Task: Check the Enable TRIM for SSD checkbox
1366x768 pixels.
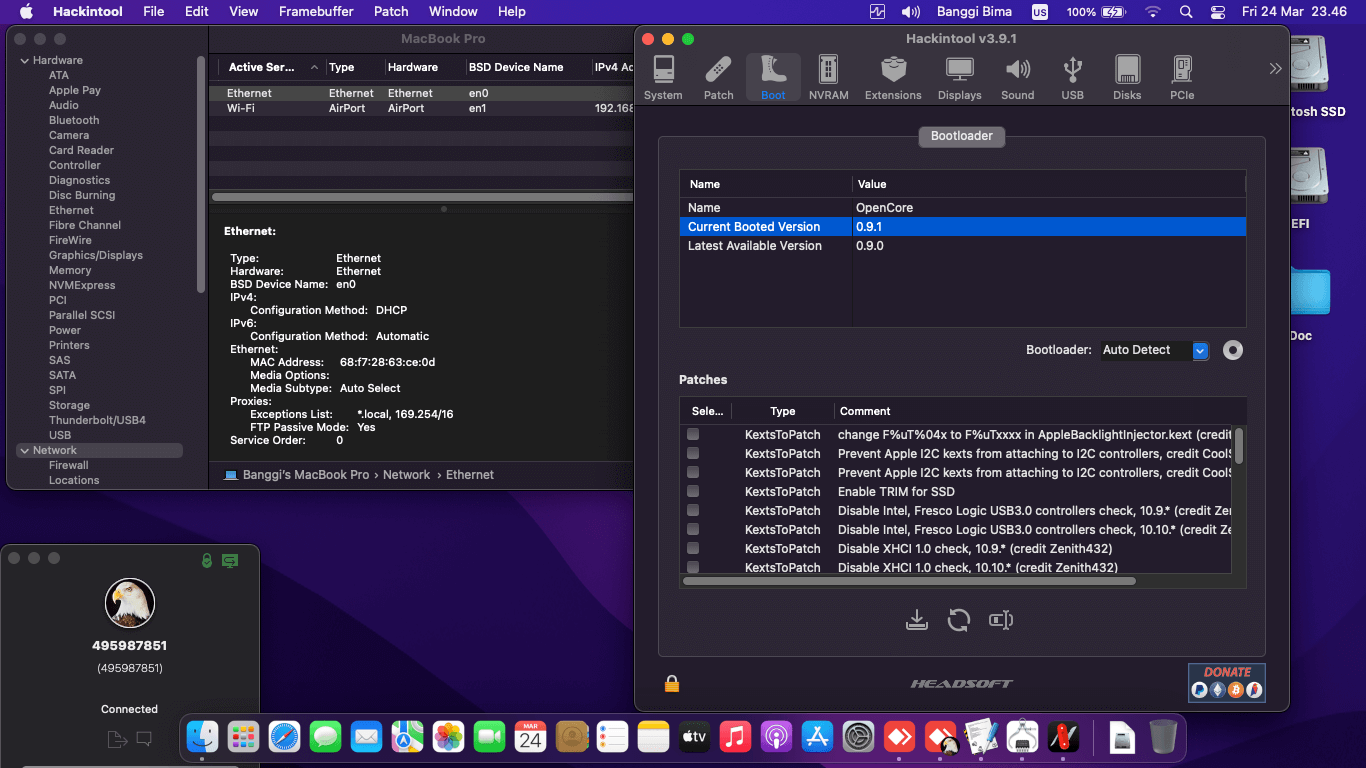Action: point(693,492)
